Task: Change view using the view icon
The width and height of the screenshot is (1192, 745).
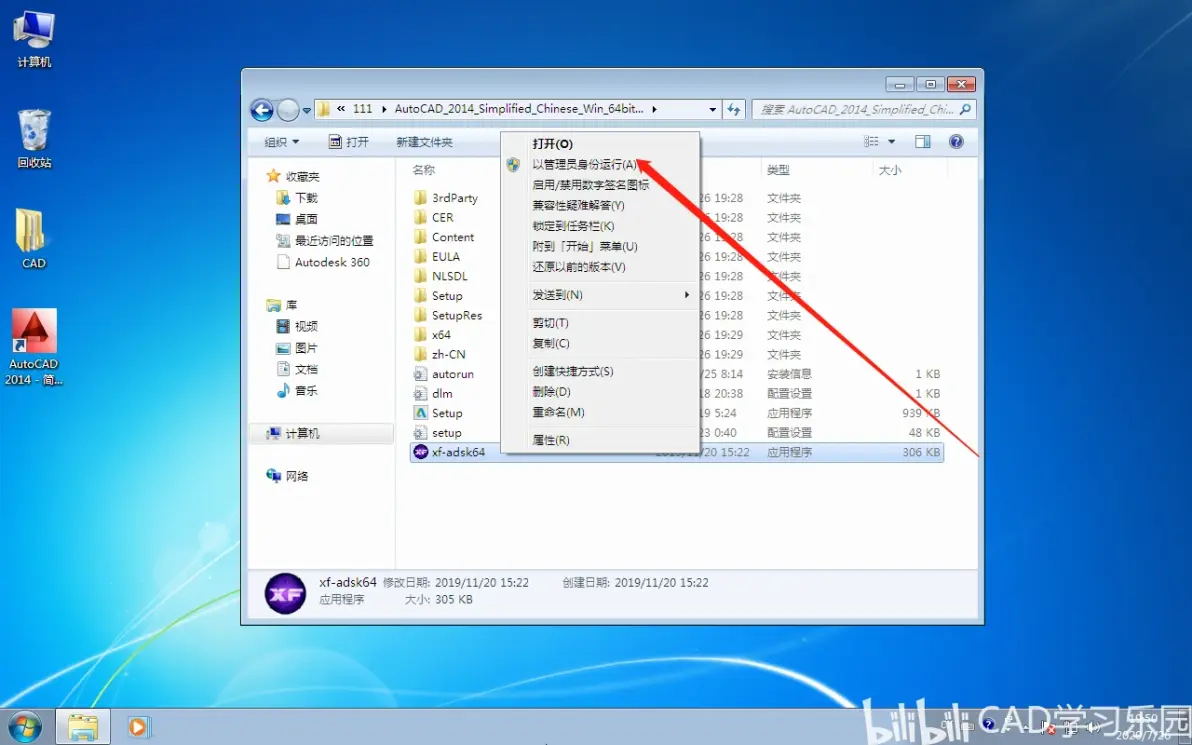Action: click(871, 142)
